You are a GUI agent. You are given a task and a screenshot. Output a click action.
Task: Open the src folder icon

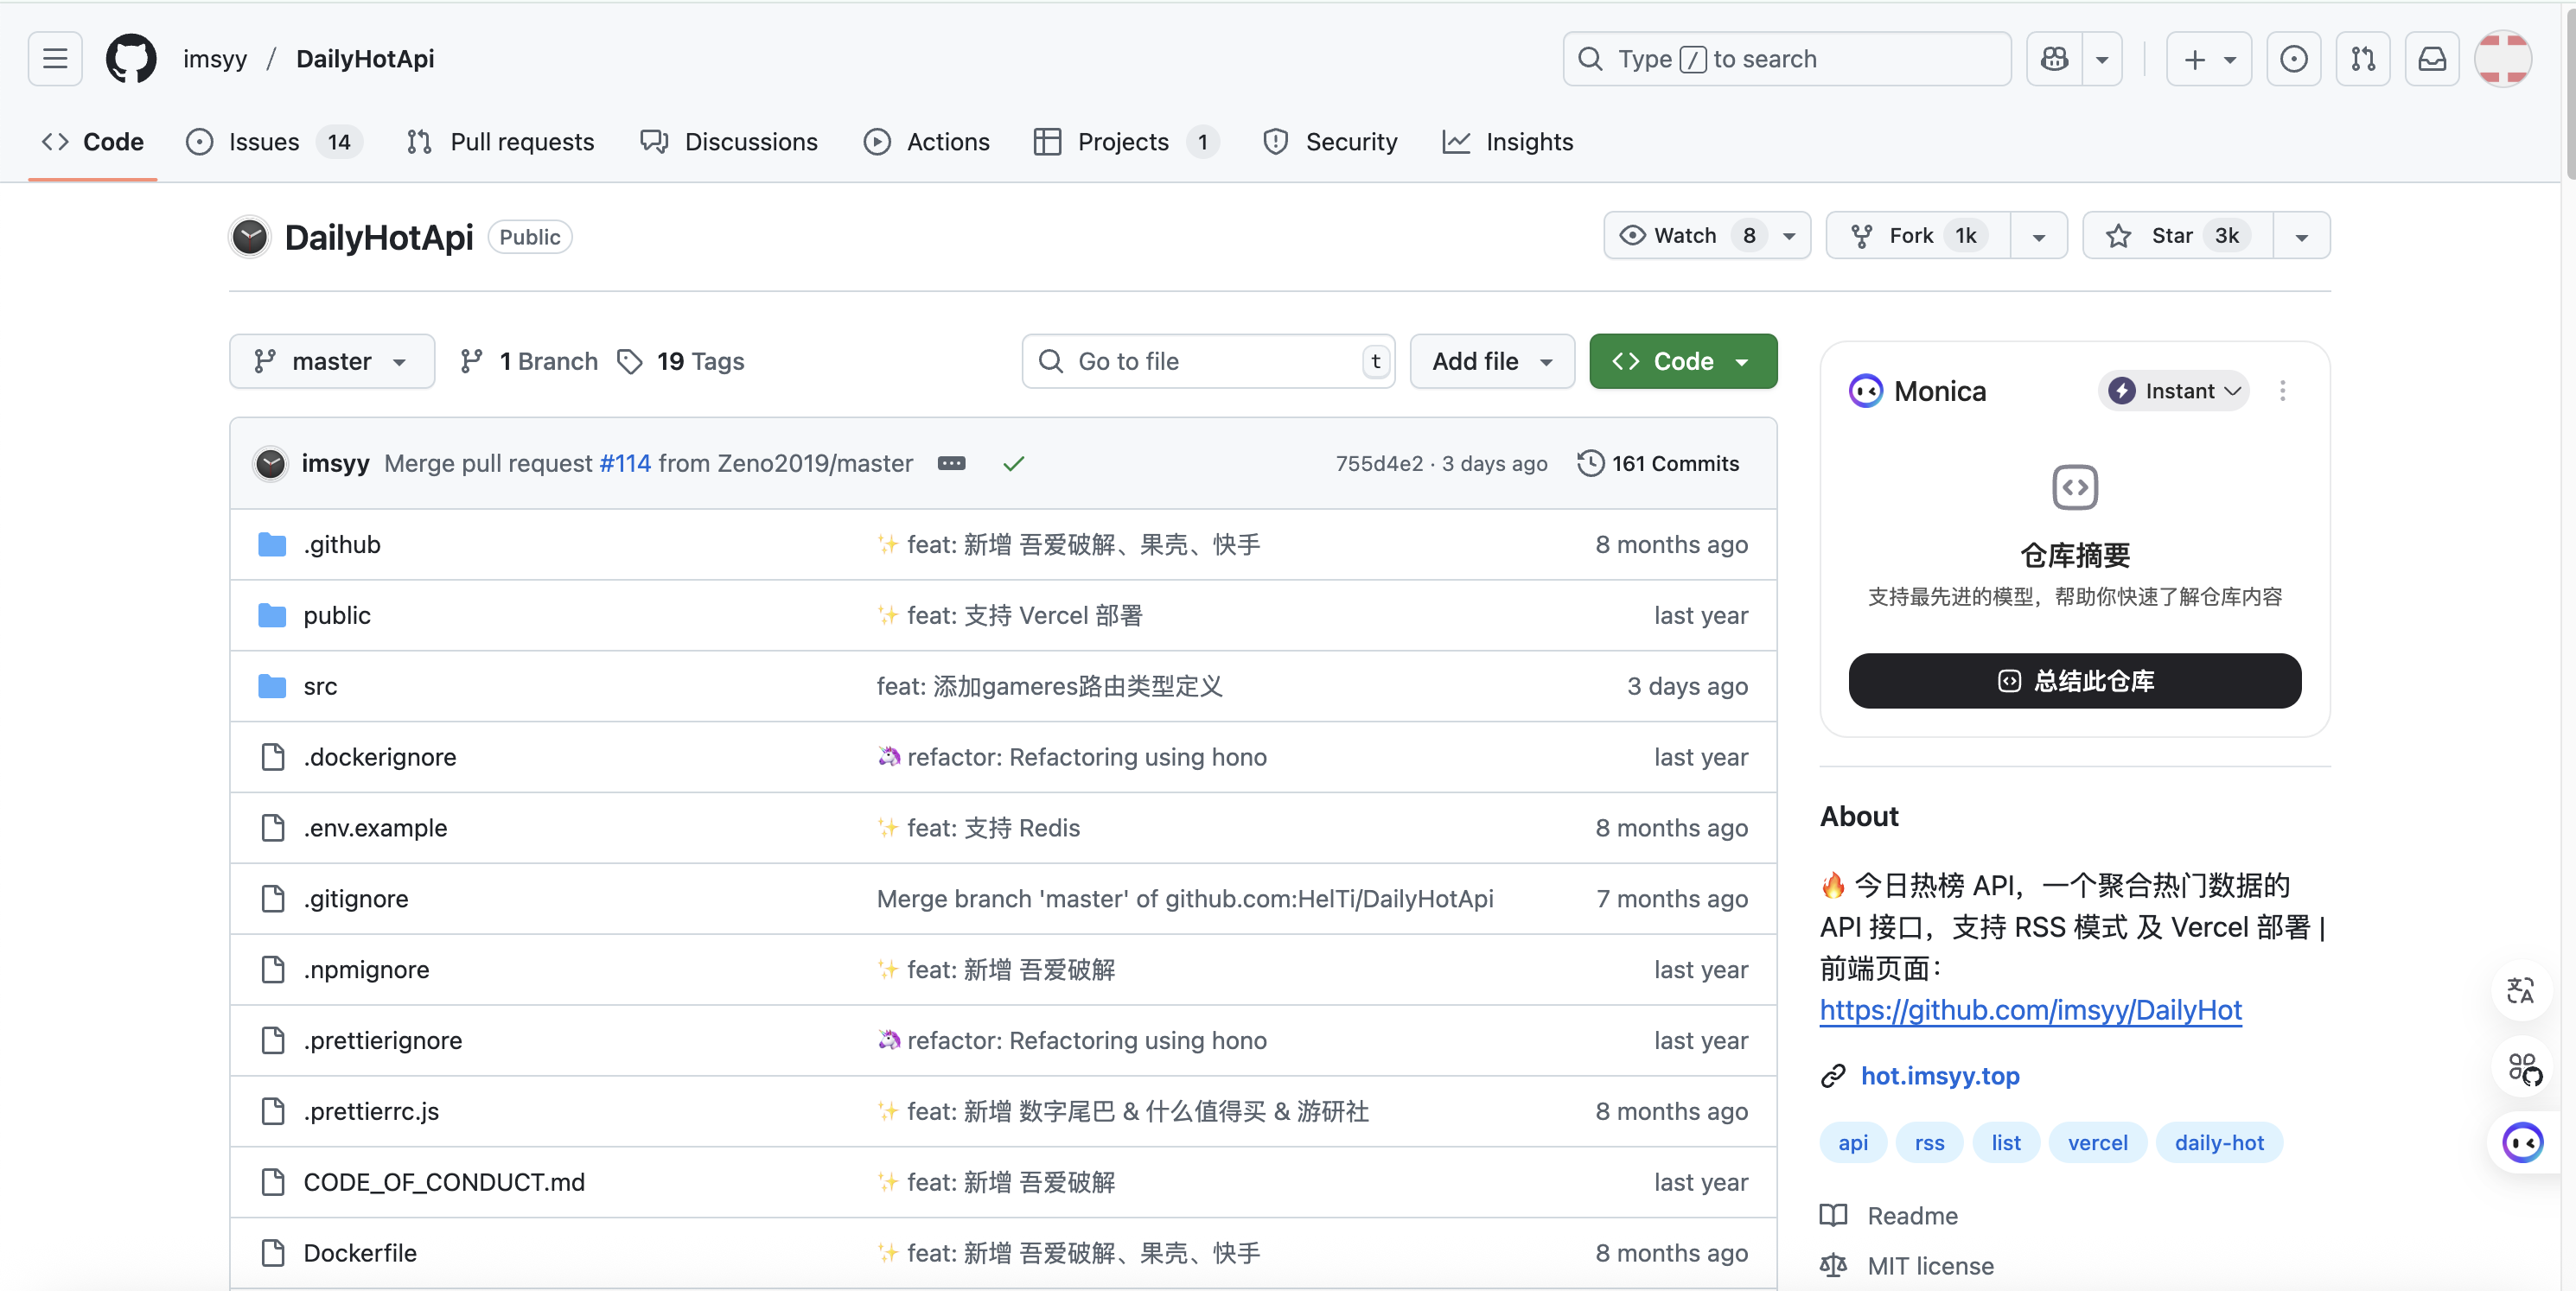272,686
